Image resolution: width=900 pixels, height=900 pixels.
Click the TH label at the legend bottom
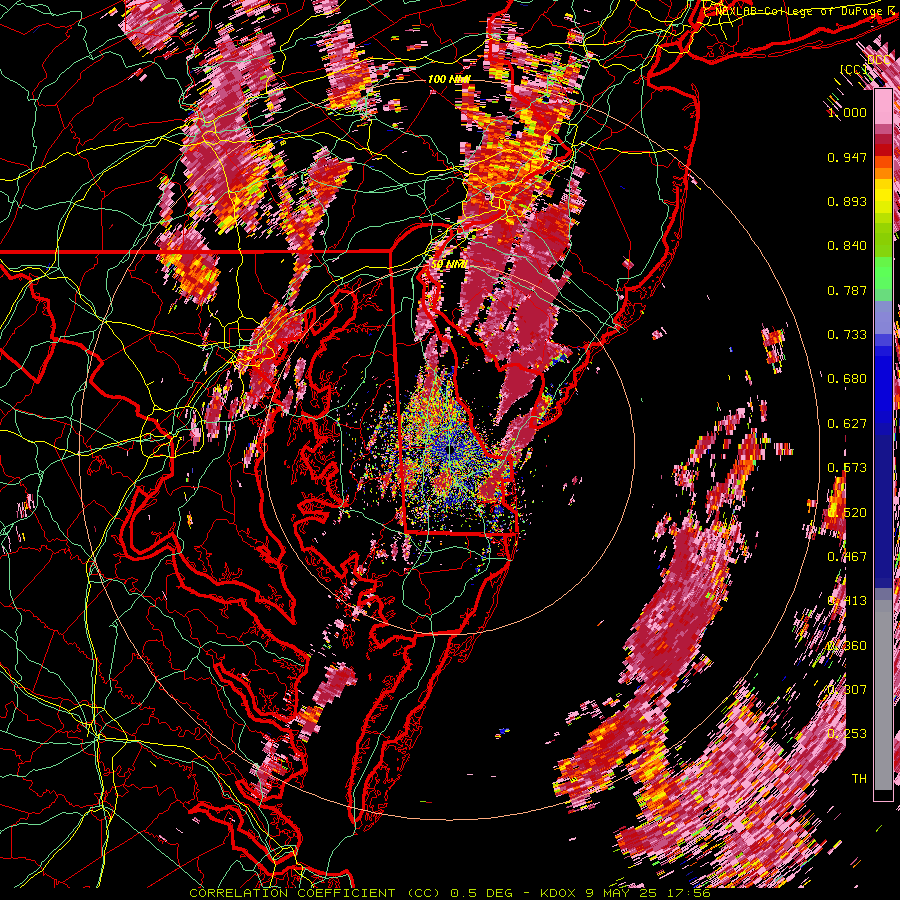pos(859,778)
